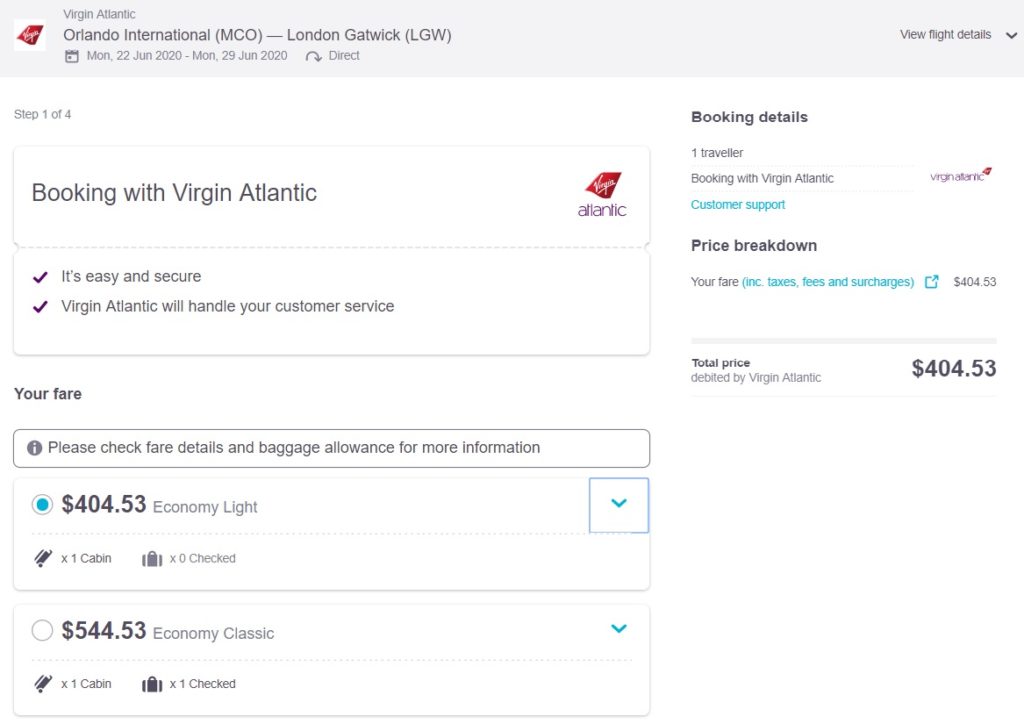Open the Customer support link
This screenshot has width=1024, height=724.
738,205
